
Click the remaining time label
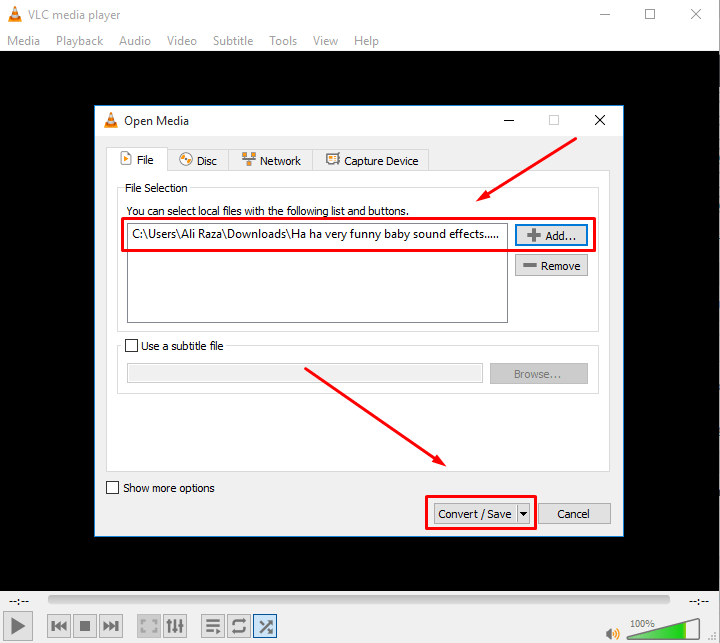(698, 601)
